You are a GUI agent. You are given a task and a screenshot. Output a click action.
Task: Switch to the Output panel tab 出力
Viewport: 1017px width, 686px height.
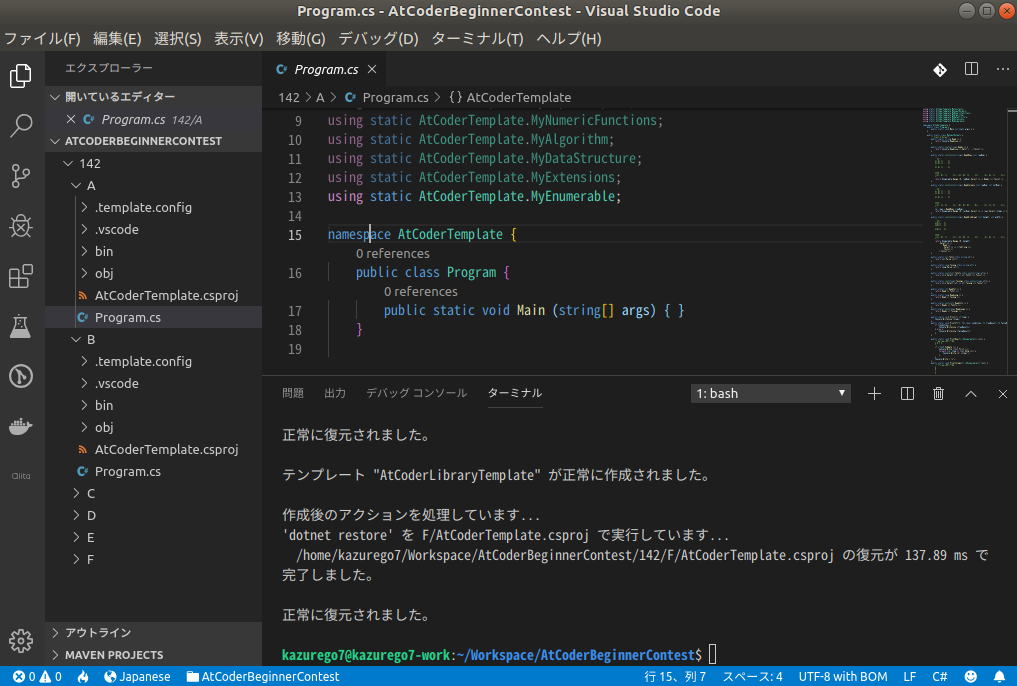(x=335, y=393)
